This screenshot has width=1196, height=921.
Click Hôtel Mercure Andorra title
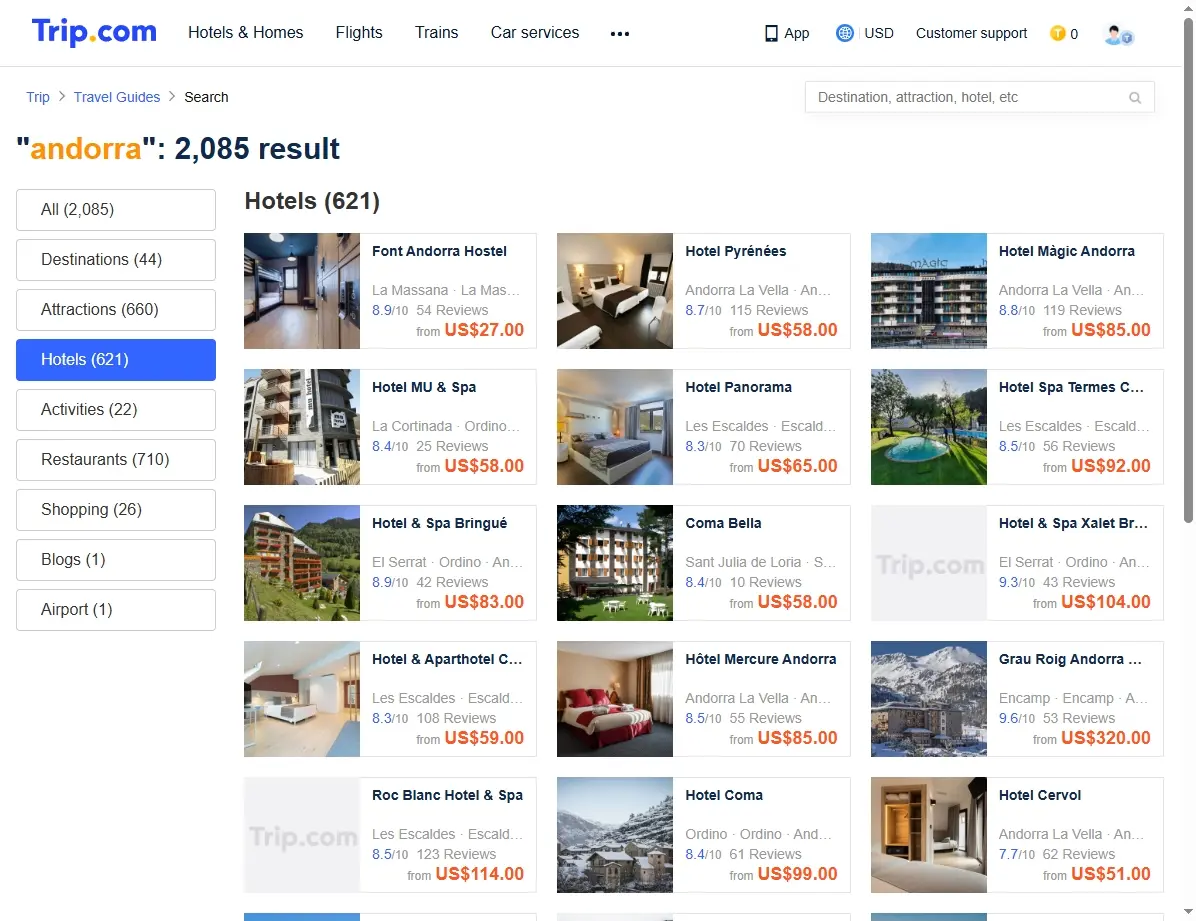[x=760, y=659]
